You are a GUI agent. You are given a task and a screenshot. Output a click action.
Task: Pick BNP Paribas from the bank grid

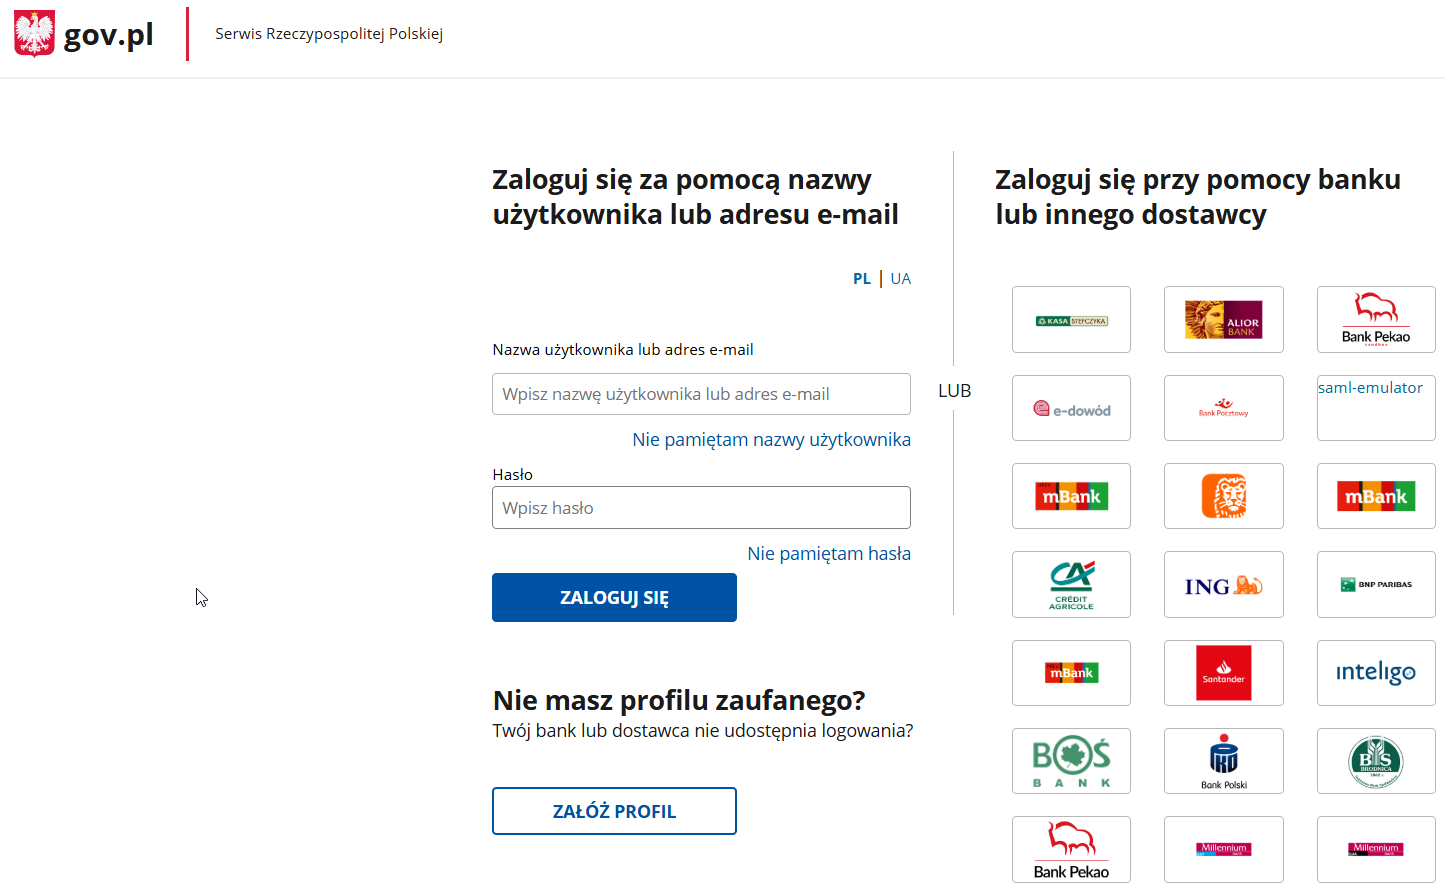coord(1376,584)
